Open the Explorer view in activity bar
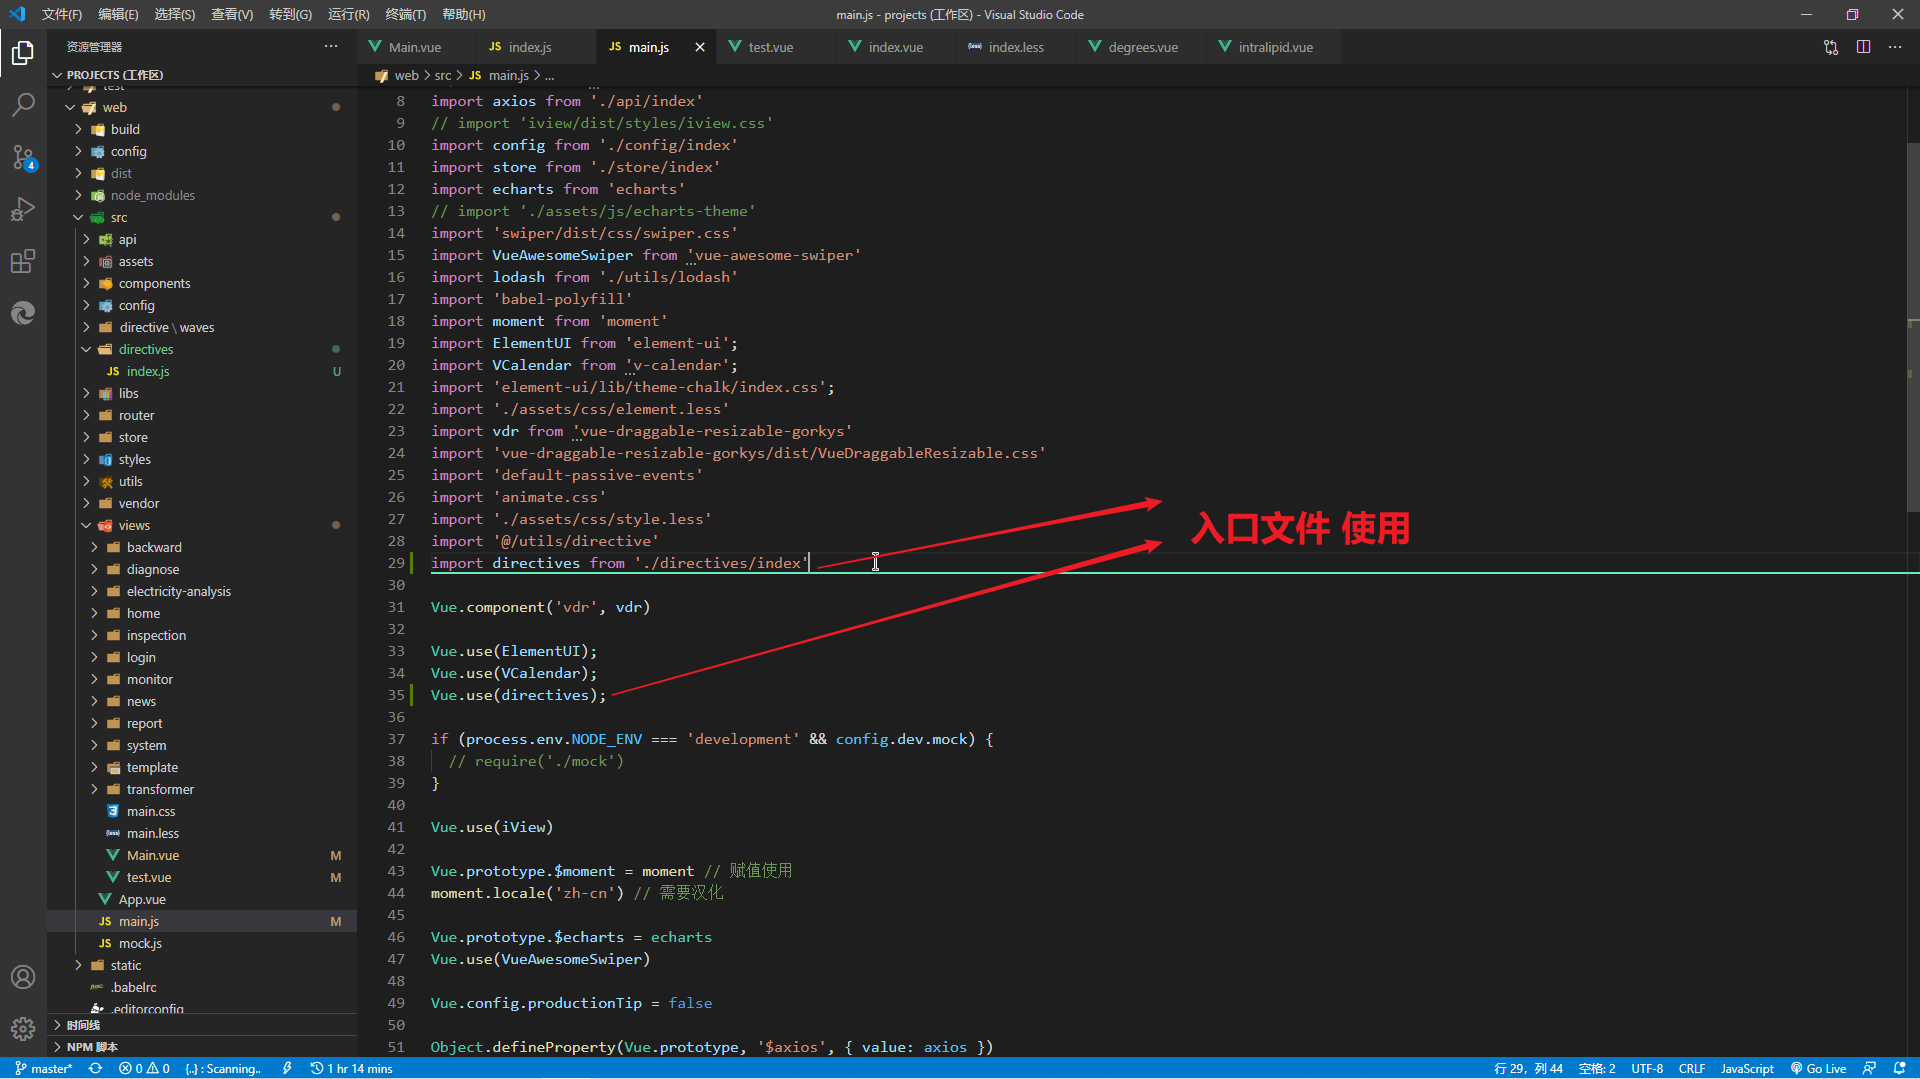The width and height of the screenshot is (1920, 1079). tap(23, 53)
